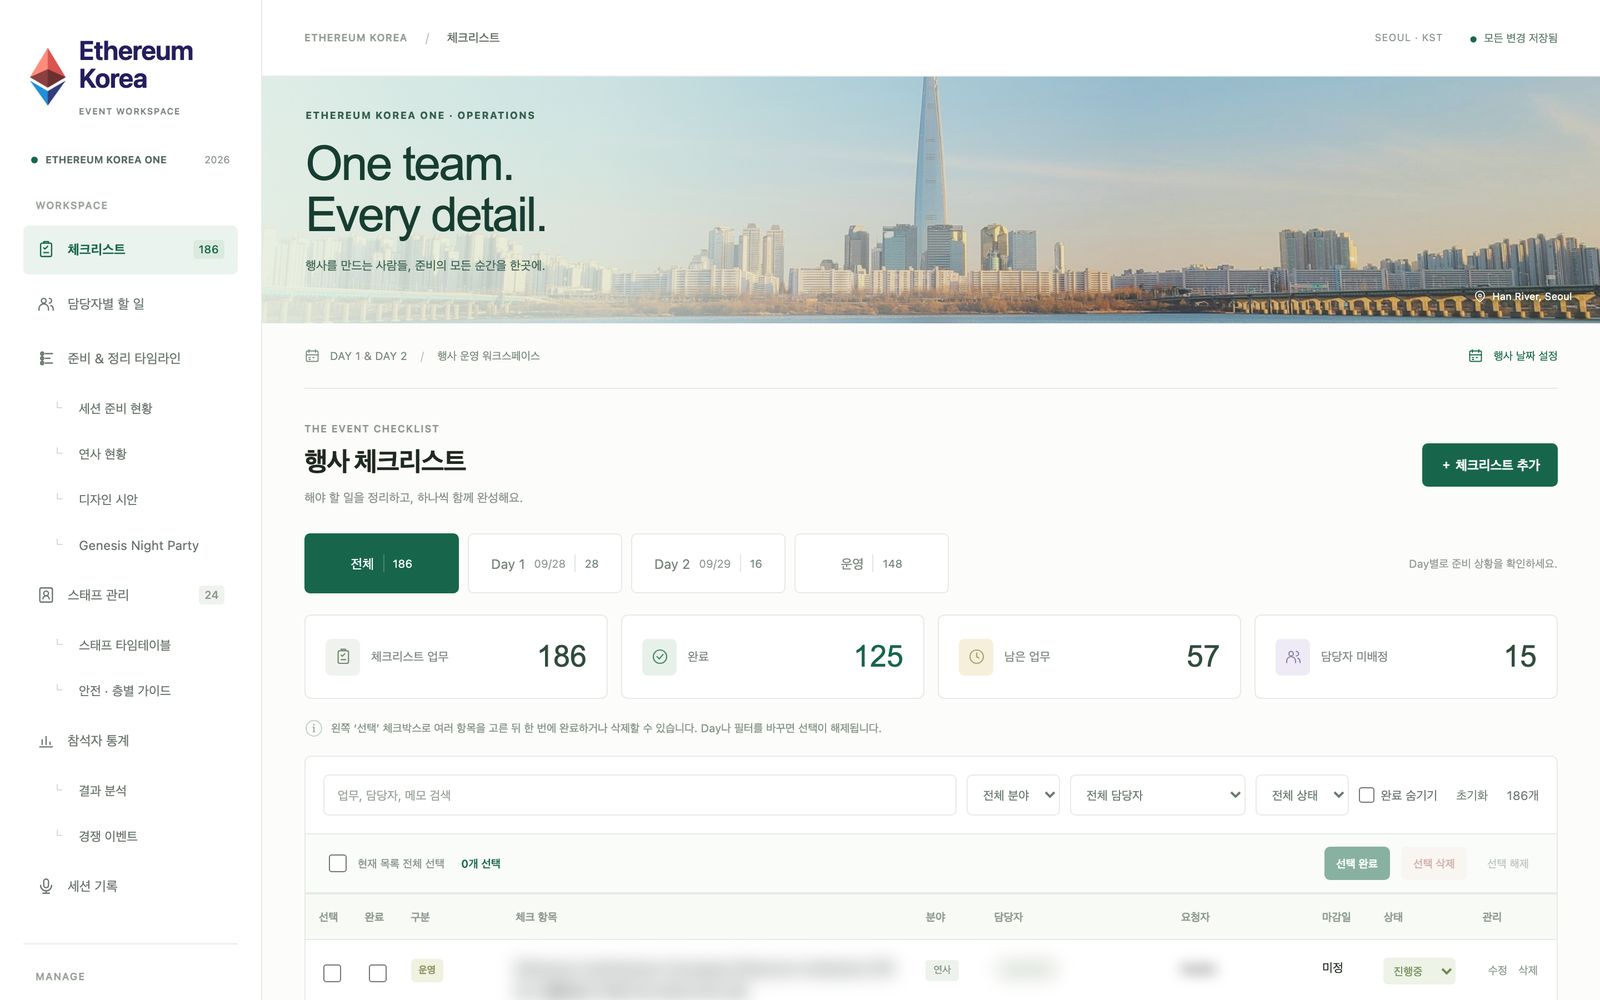Open 디자인 시안 in the sidebar
This screenshot has height=1000, width=1600.
pyautogui.click(x=108, y=499)
